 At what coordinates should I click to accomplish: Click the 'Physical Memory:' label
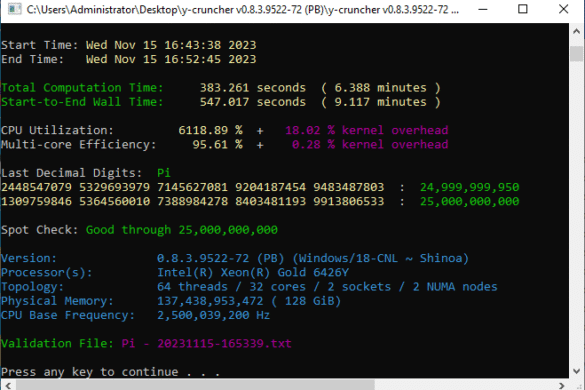[57, 301]
